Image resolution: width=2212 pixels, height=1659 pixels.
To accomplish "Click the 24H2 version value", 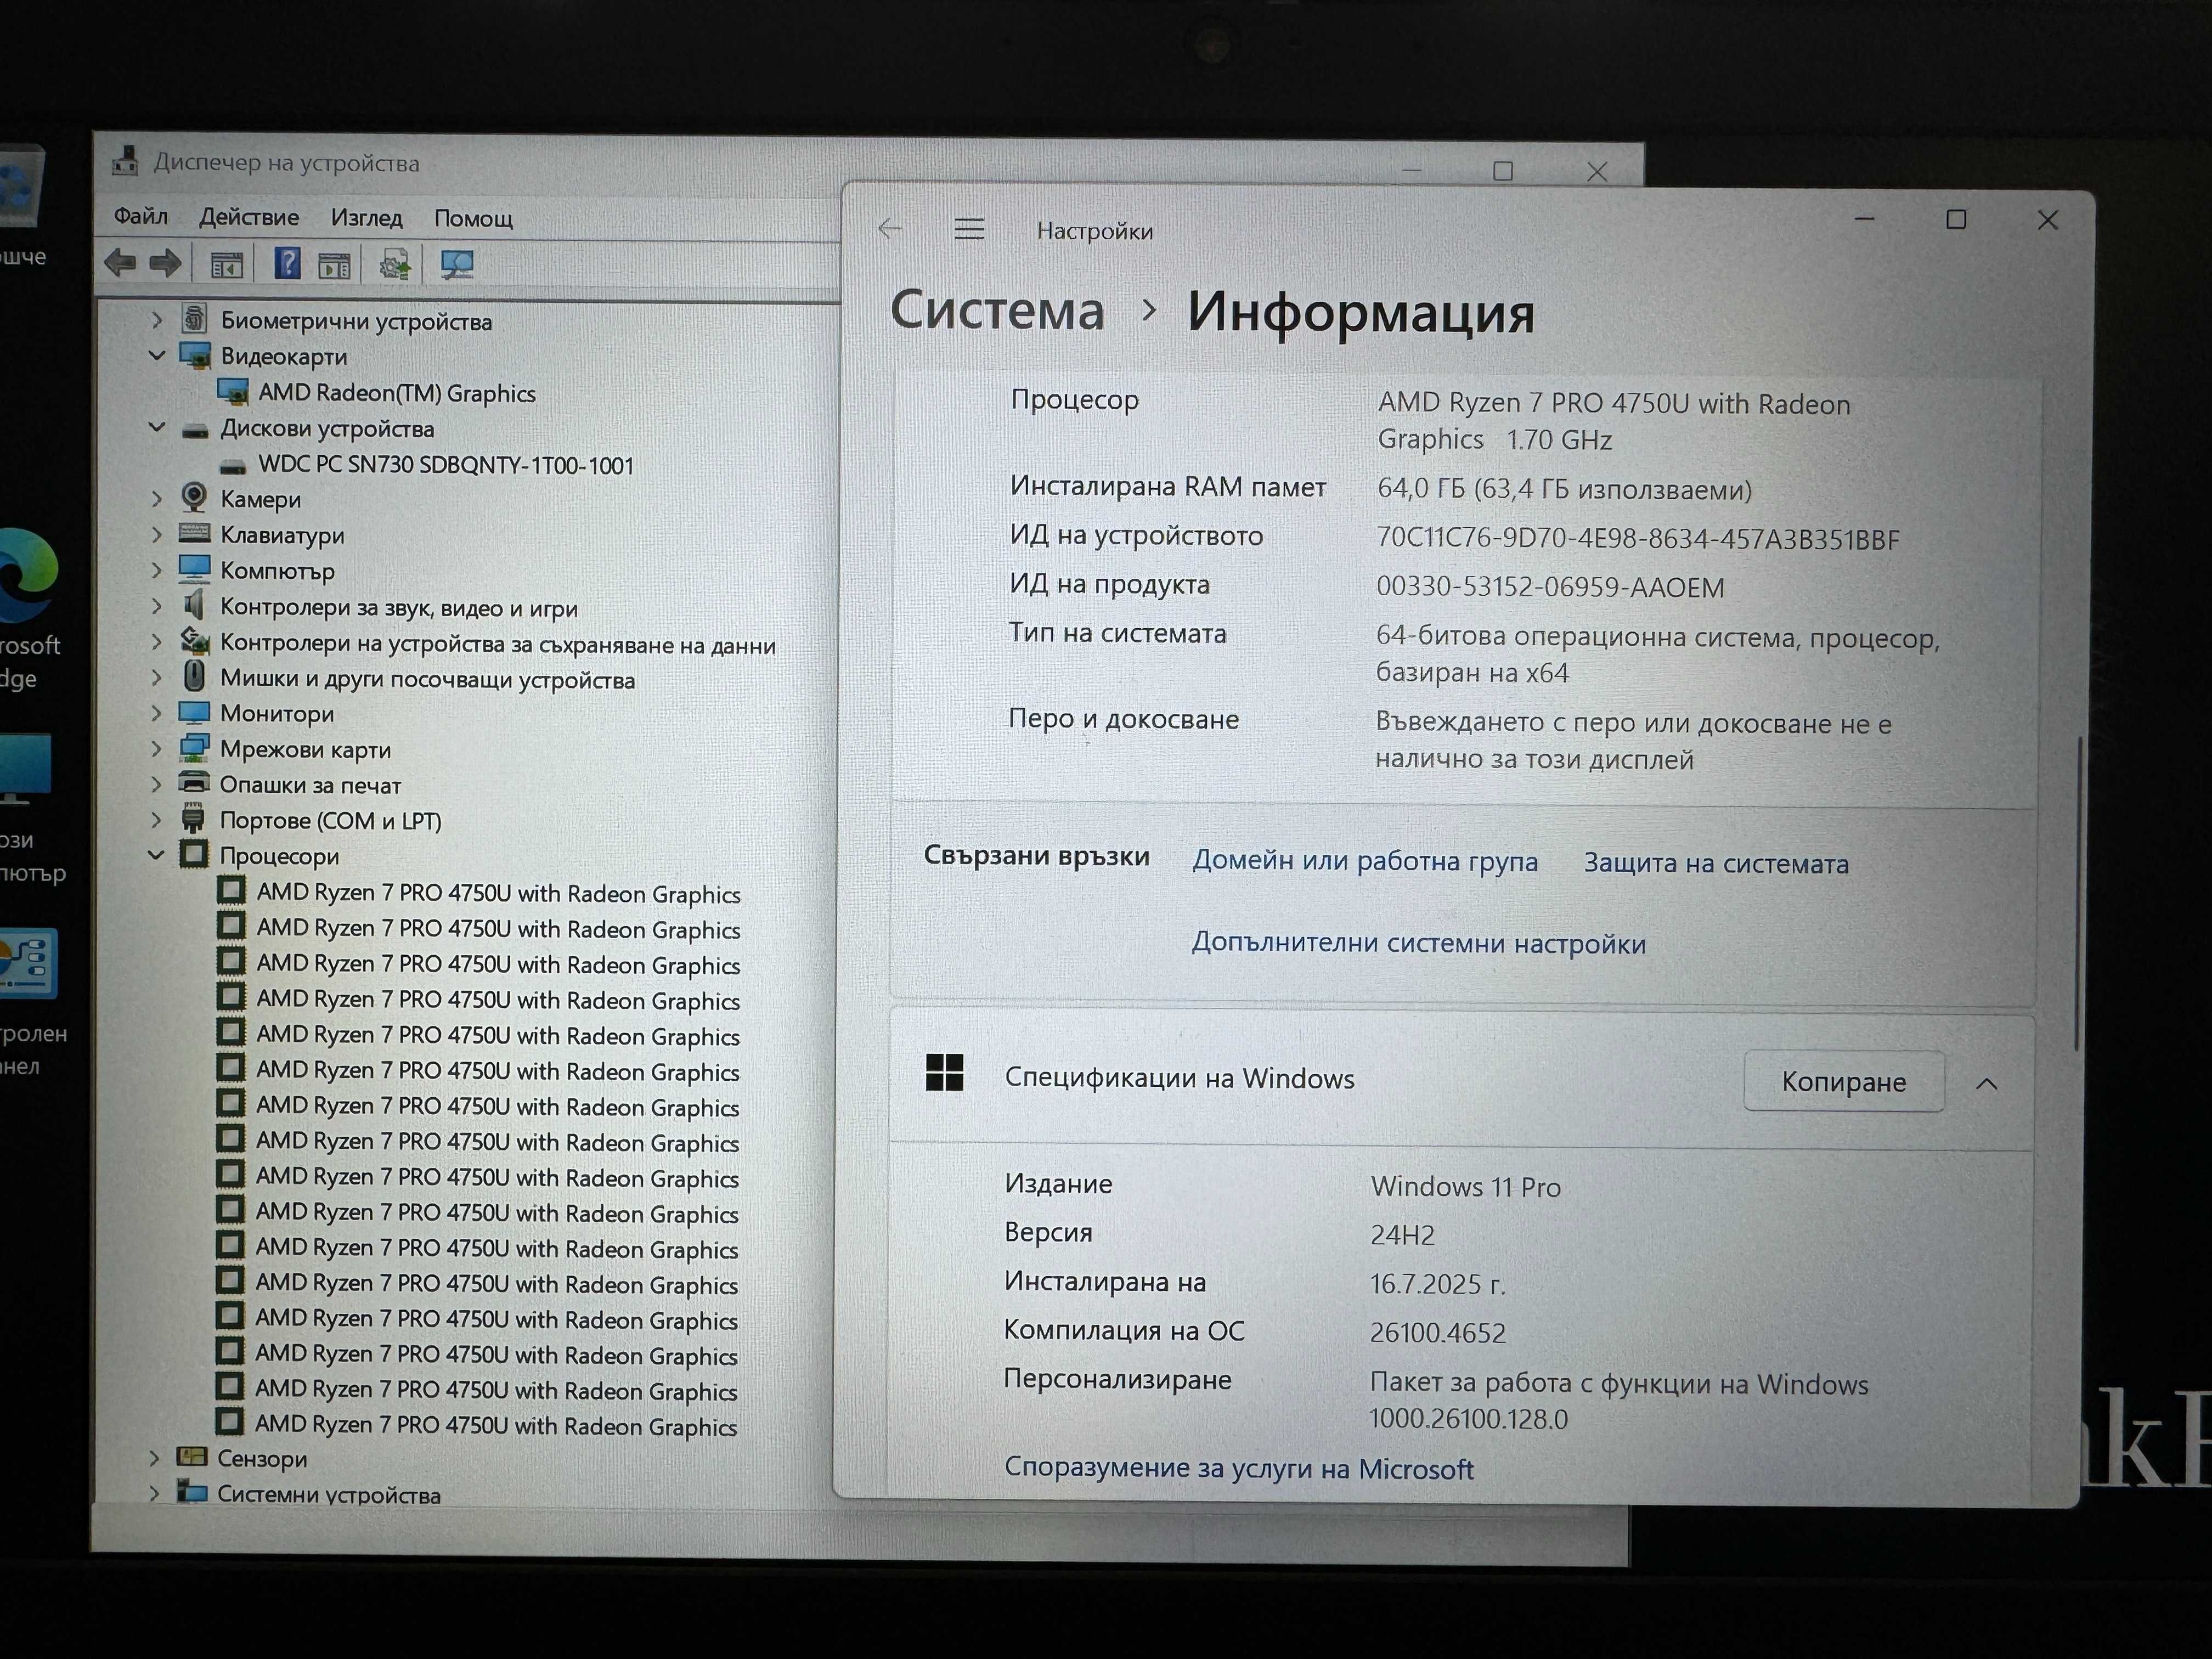I will pyautogui.click(x=1402, y=1235).
